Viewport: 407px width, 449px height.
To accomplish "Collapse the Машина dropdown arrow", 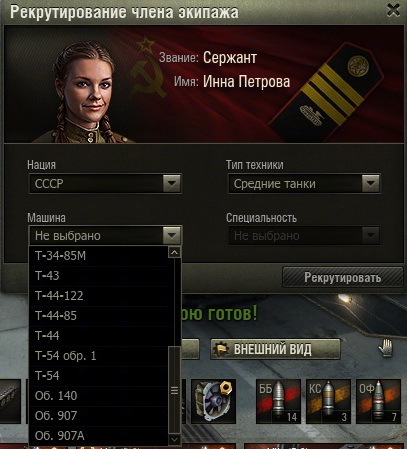I will pos(172,235).
